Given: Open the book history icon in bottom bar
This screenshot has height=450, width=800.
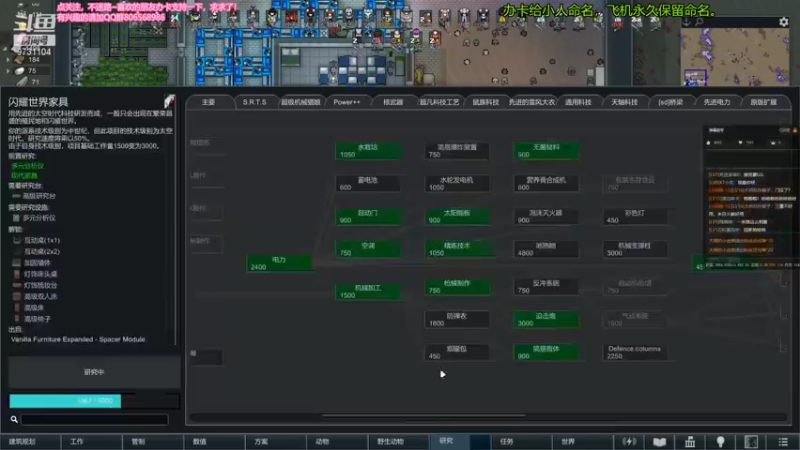Looking at the screenshot, I should coord(659,442).
